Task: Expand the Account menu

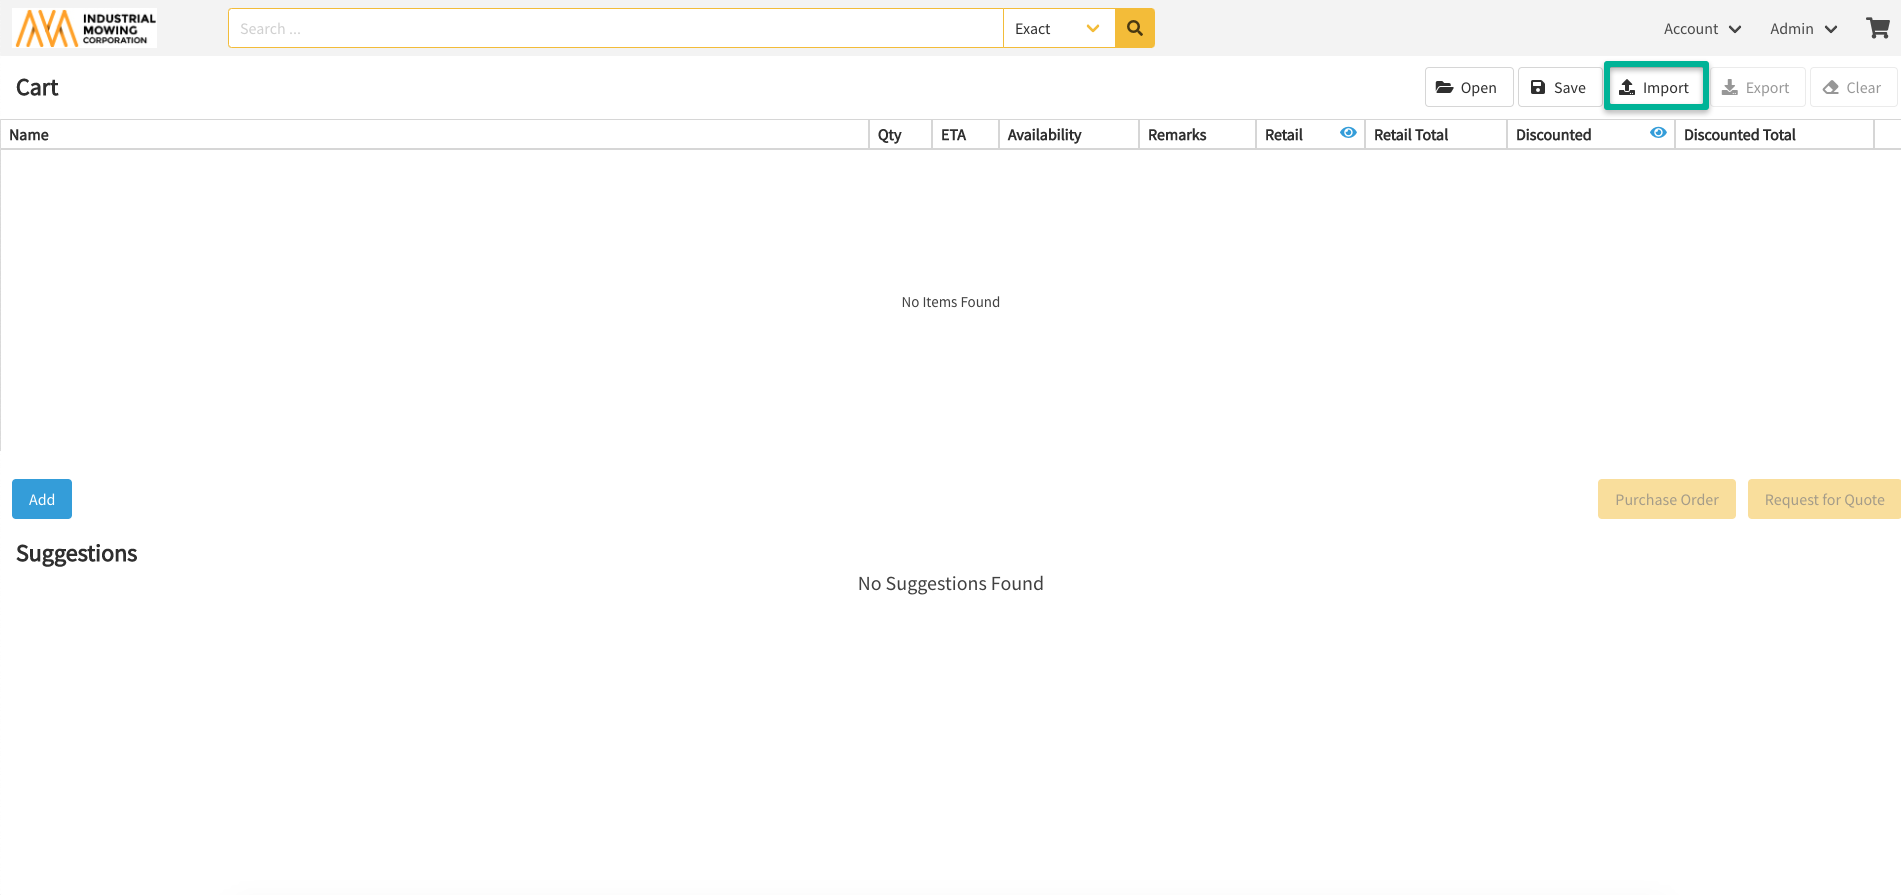Action: (x=1702, y=29)
